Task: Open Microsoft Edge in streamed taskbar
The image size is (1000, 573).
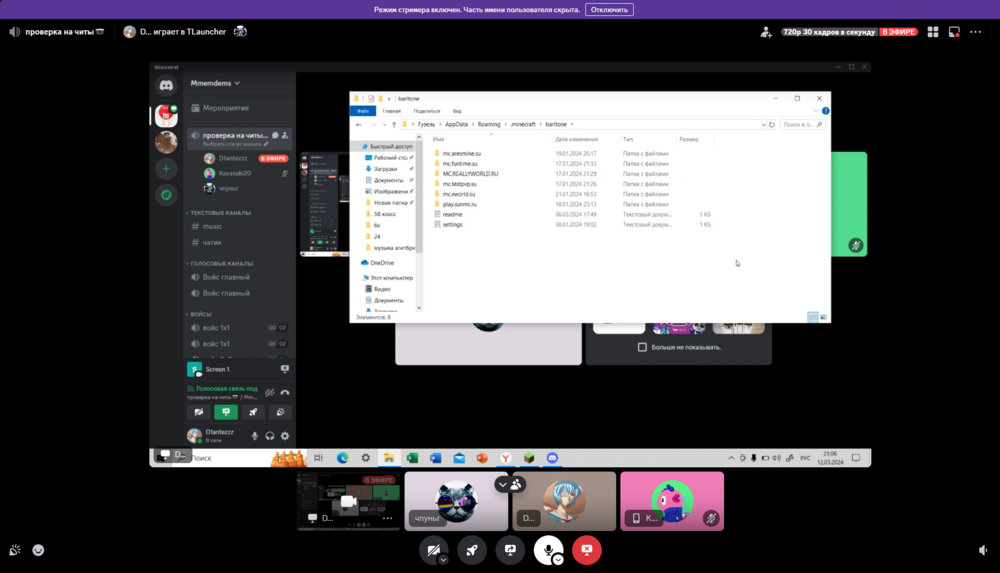Action: tap(342, 458)
